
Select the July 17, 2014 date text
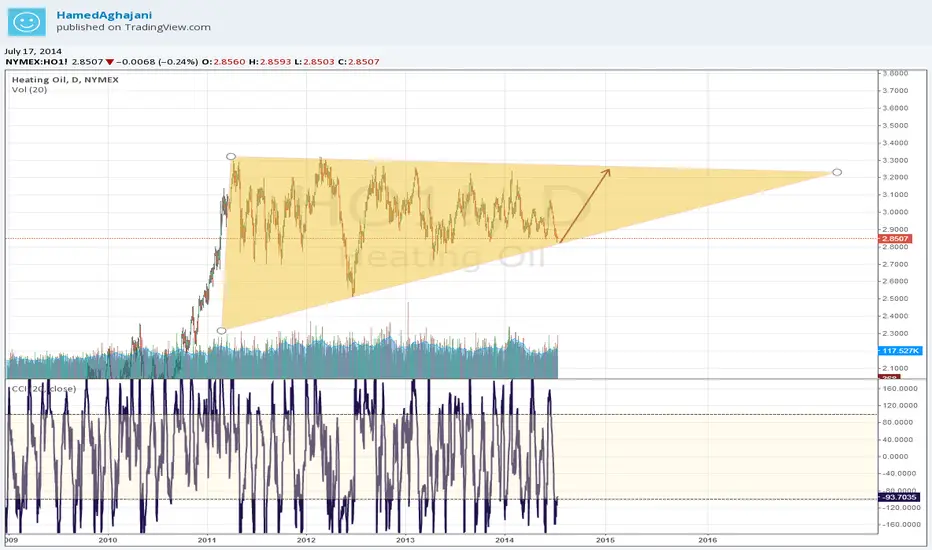pos(33,51)
